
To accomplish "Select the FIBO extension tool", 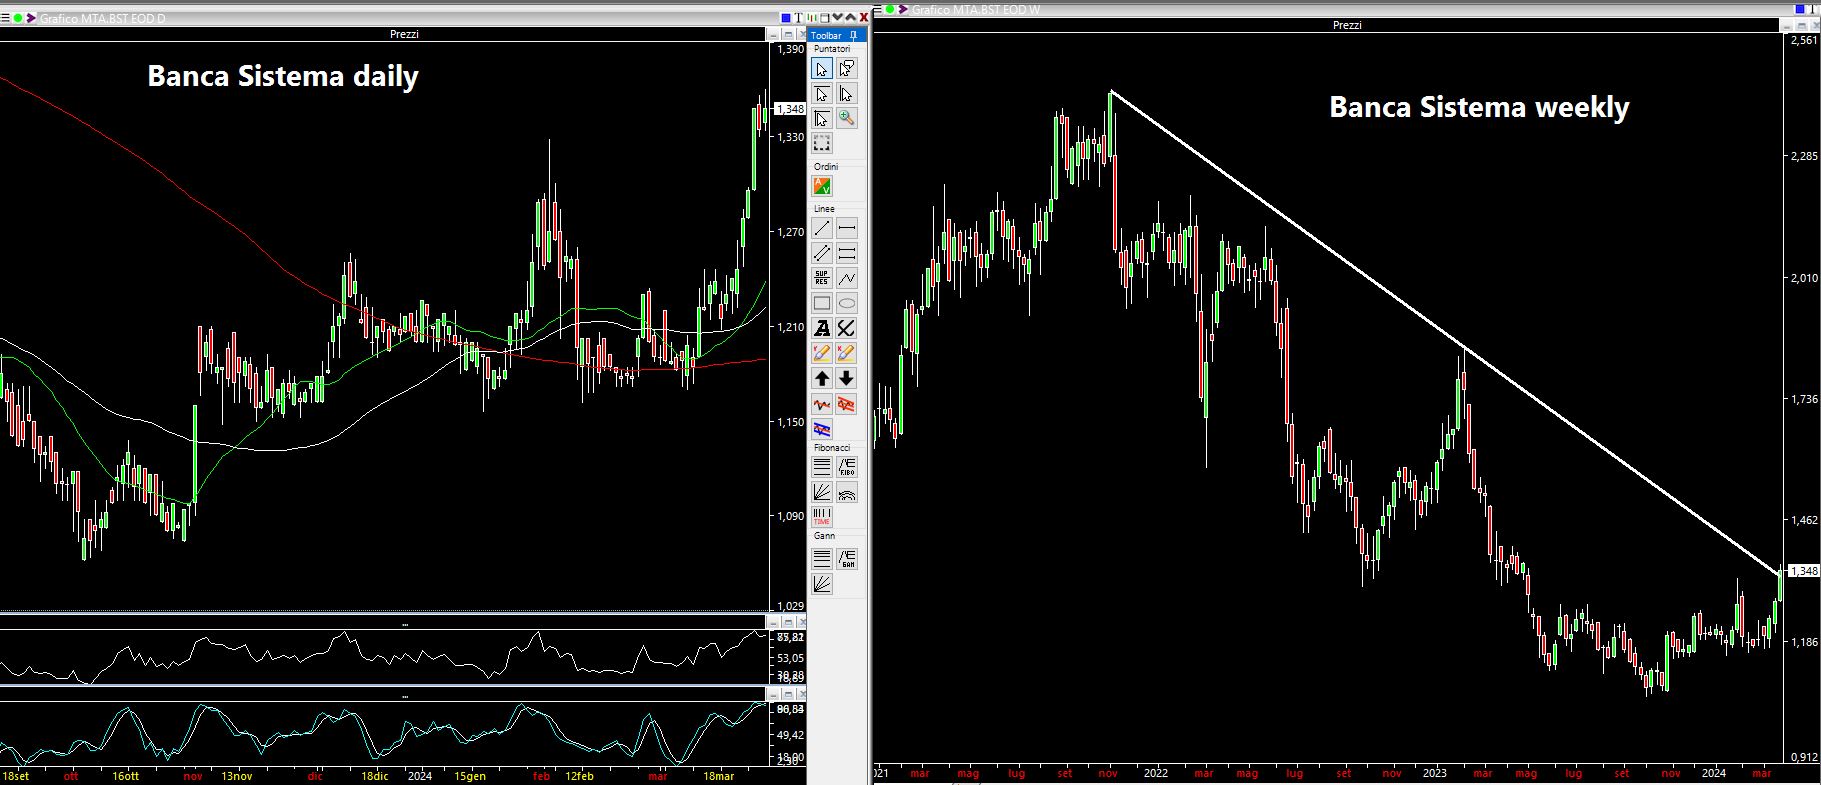I will 846,466.
